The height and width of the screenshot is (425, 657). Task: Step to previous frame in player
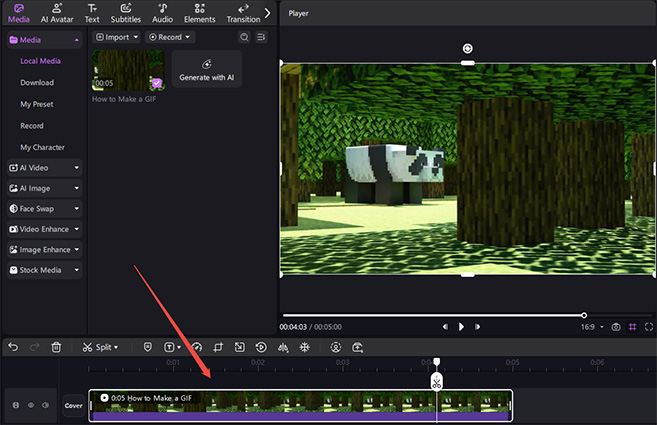445,327
